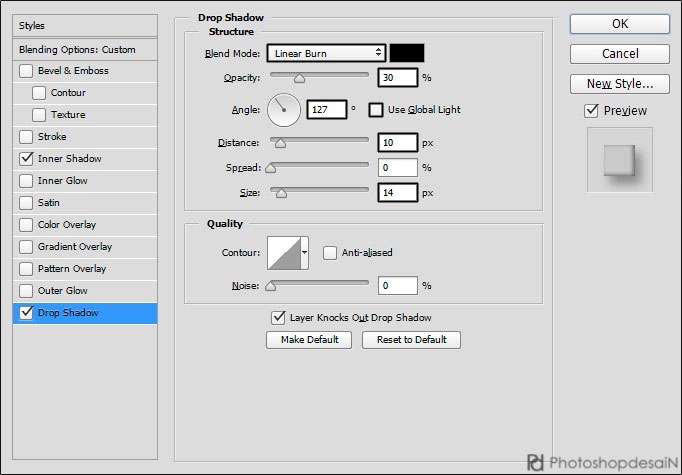682x475 pixels.
Task: Uncheck the Inner Shadow checkbox
Action: 26,159
